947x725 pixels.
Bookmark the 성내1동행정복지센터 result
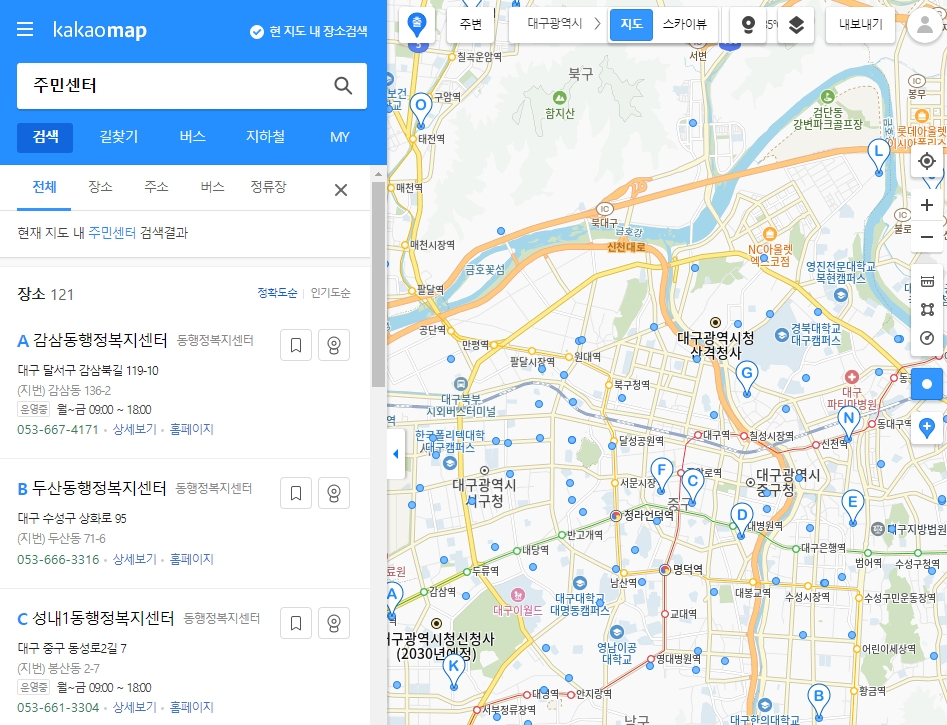295,622
